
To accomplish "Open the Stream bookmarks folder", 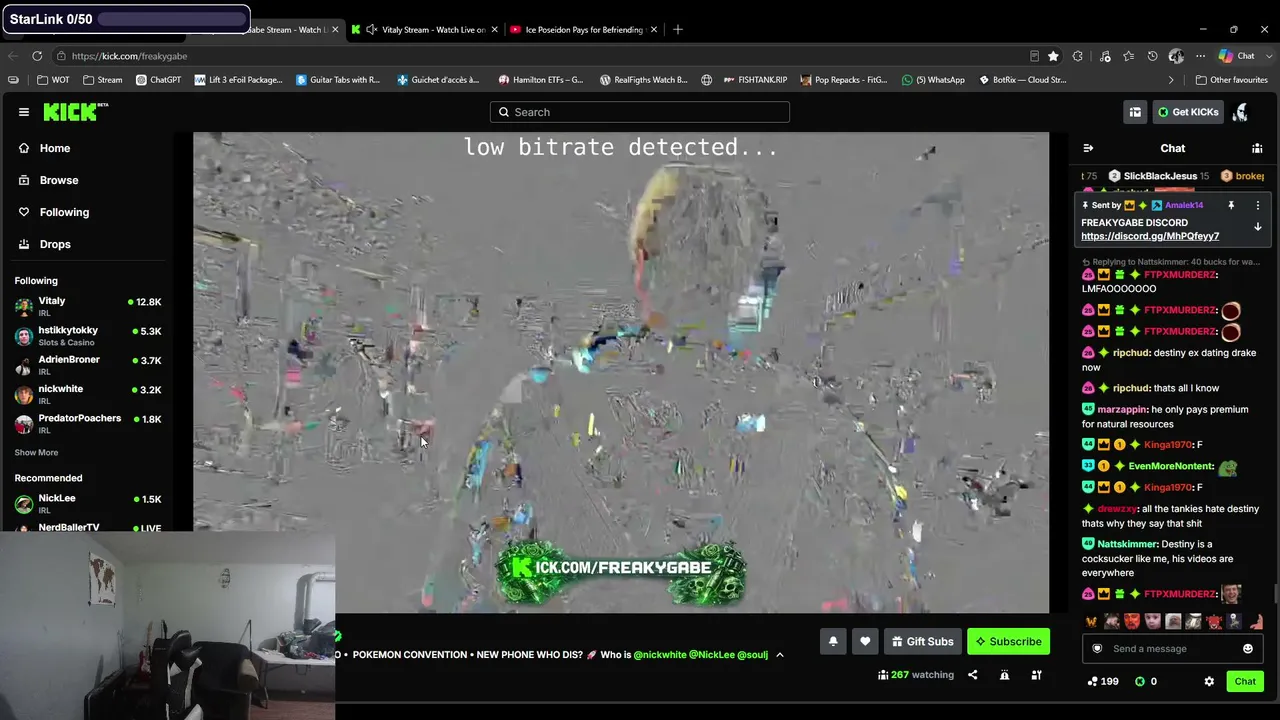I will [103, 80].
